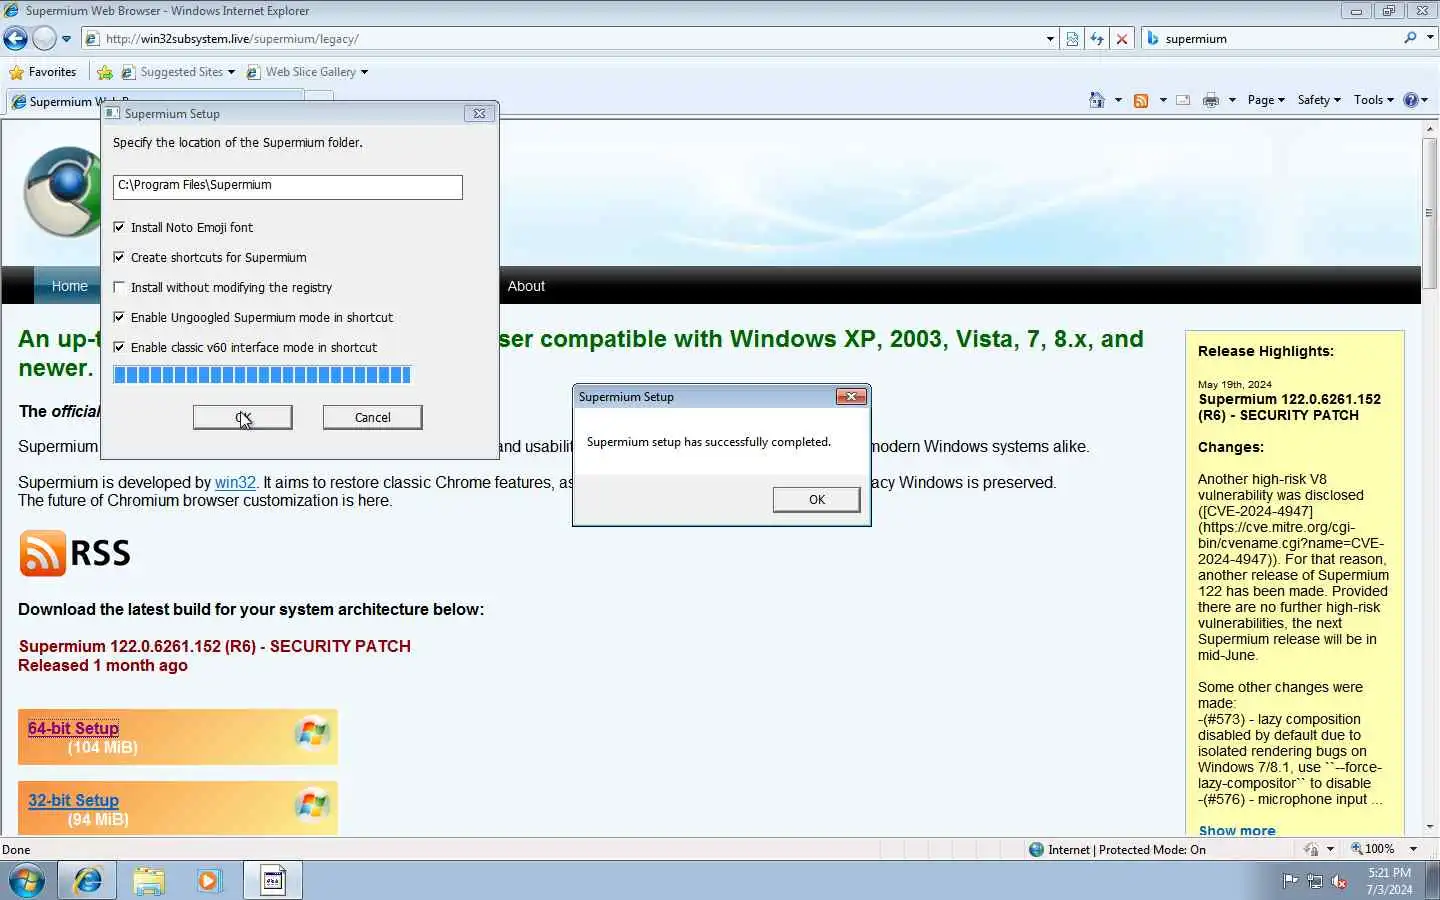Open the About page navigation link
The height and width of the screenshot is (900, 1440).
coord(526,286)
